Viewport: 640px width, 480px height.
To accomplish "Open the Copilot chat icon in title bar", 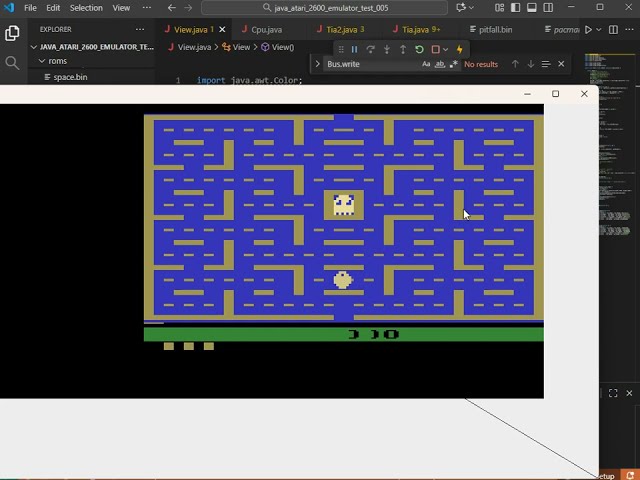I will click(461, 8).
